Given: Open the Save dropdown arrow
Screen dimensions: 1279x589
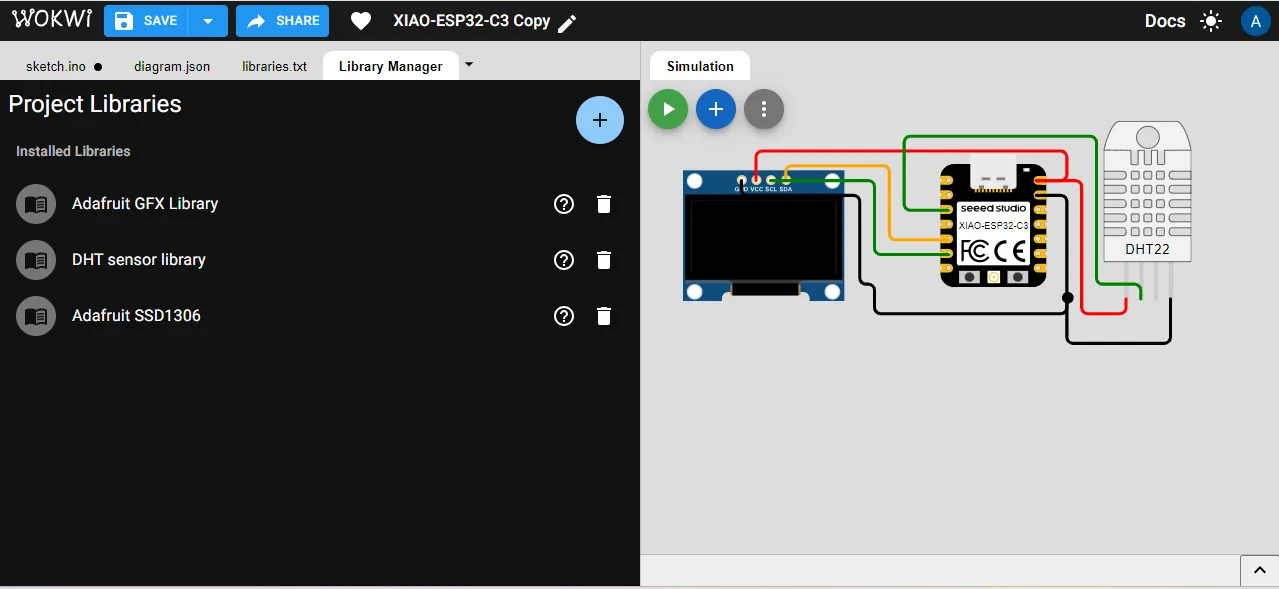Looking at the screenshot, I should coord(209,21).
